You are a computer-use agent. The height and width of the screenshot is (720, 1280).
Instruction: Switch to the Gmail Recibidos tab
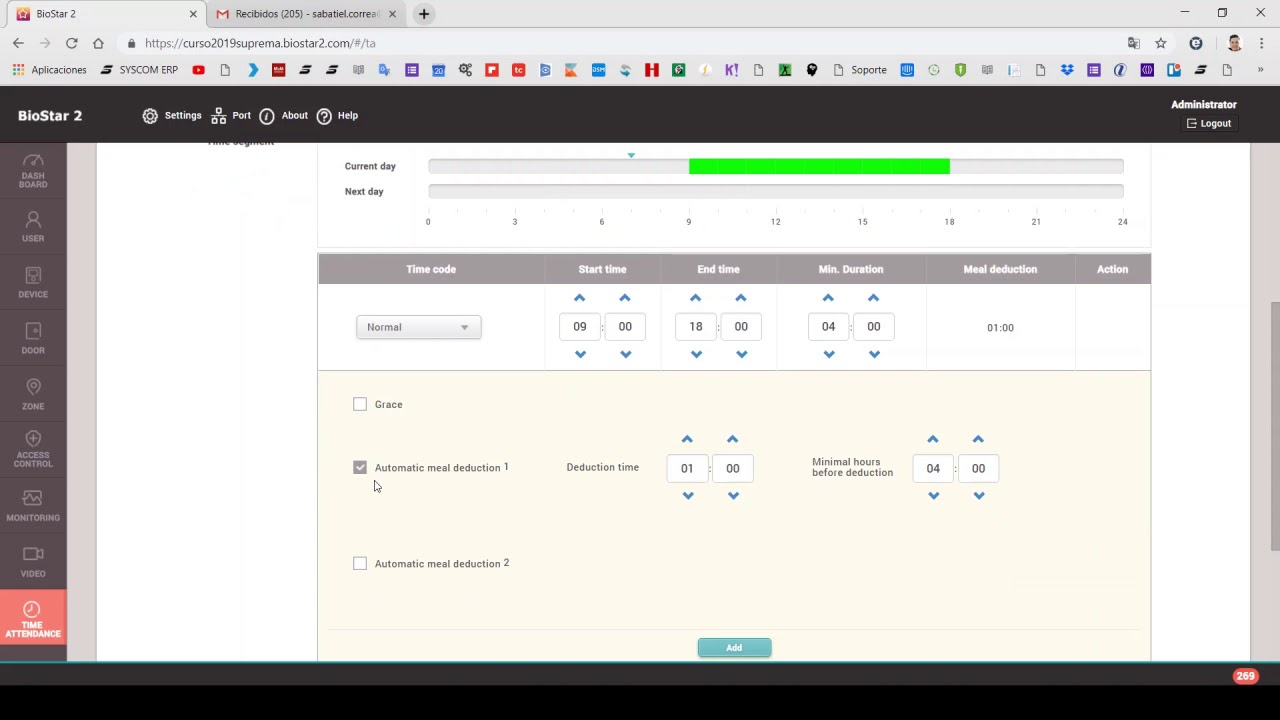pyautogui.click(x=306, y=14)
